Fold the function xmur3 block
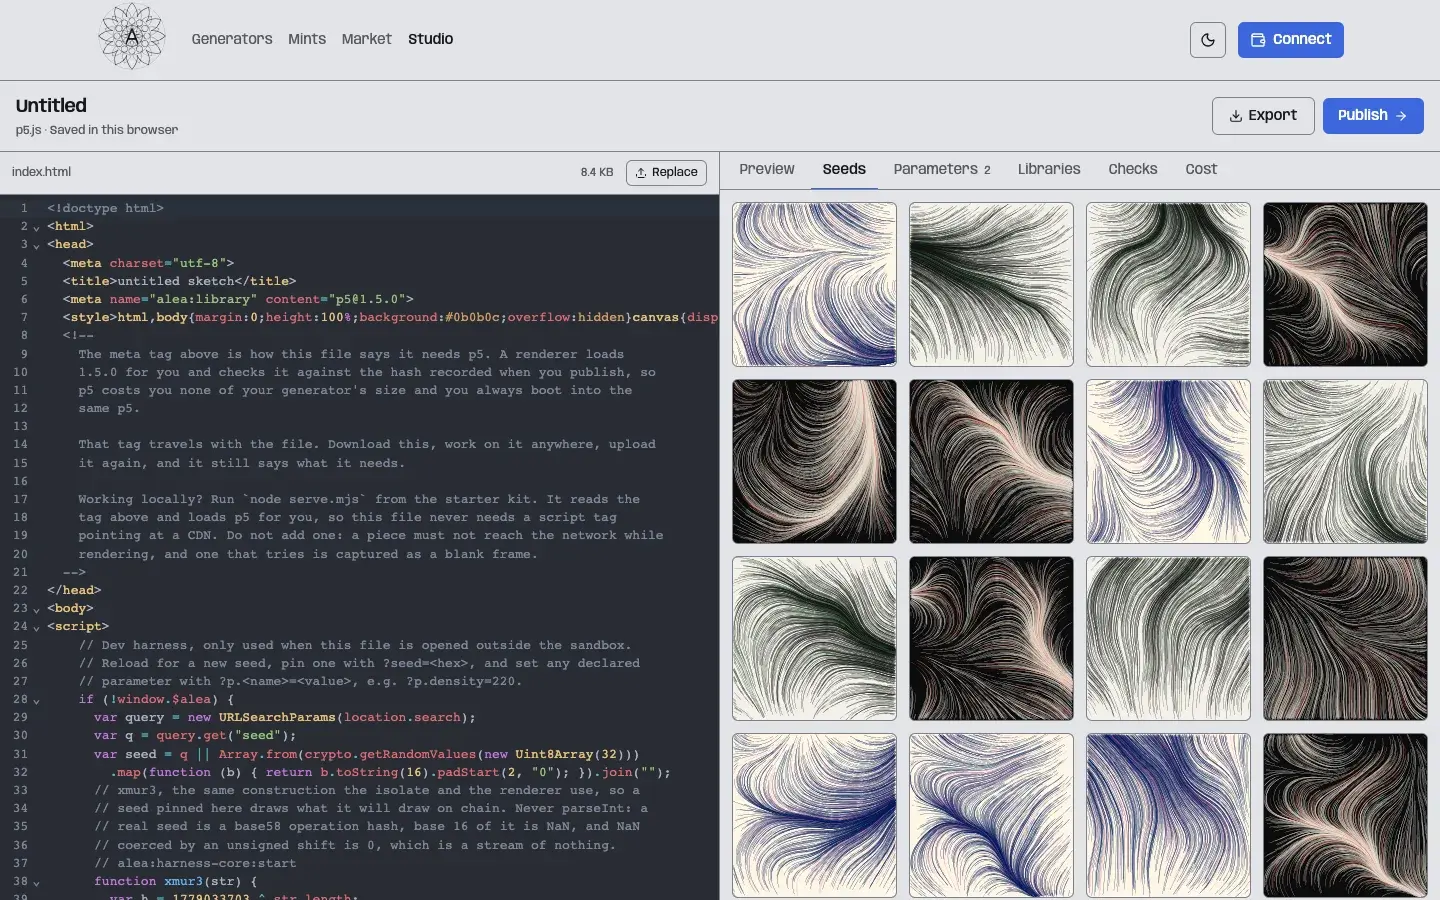The height and width of the screenshot is (900, 1440). click(x=36, y=882)
